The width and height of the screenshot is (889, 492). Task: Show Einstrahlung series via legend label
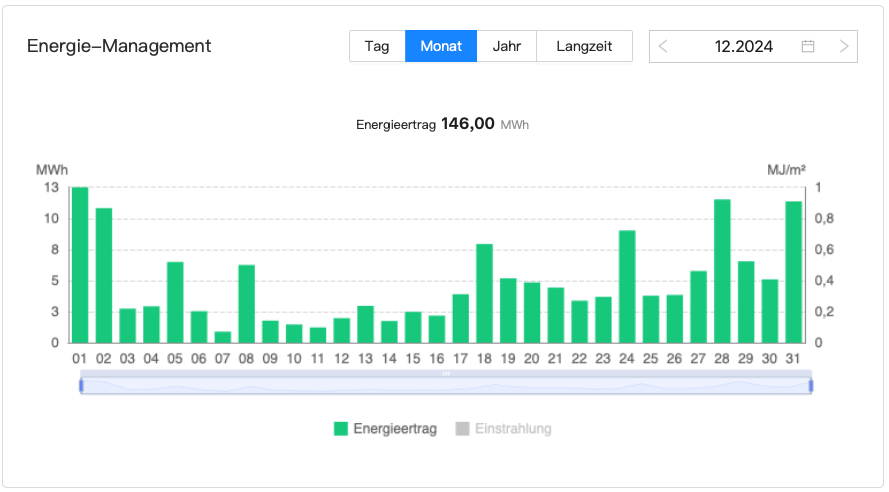513,429
